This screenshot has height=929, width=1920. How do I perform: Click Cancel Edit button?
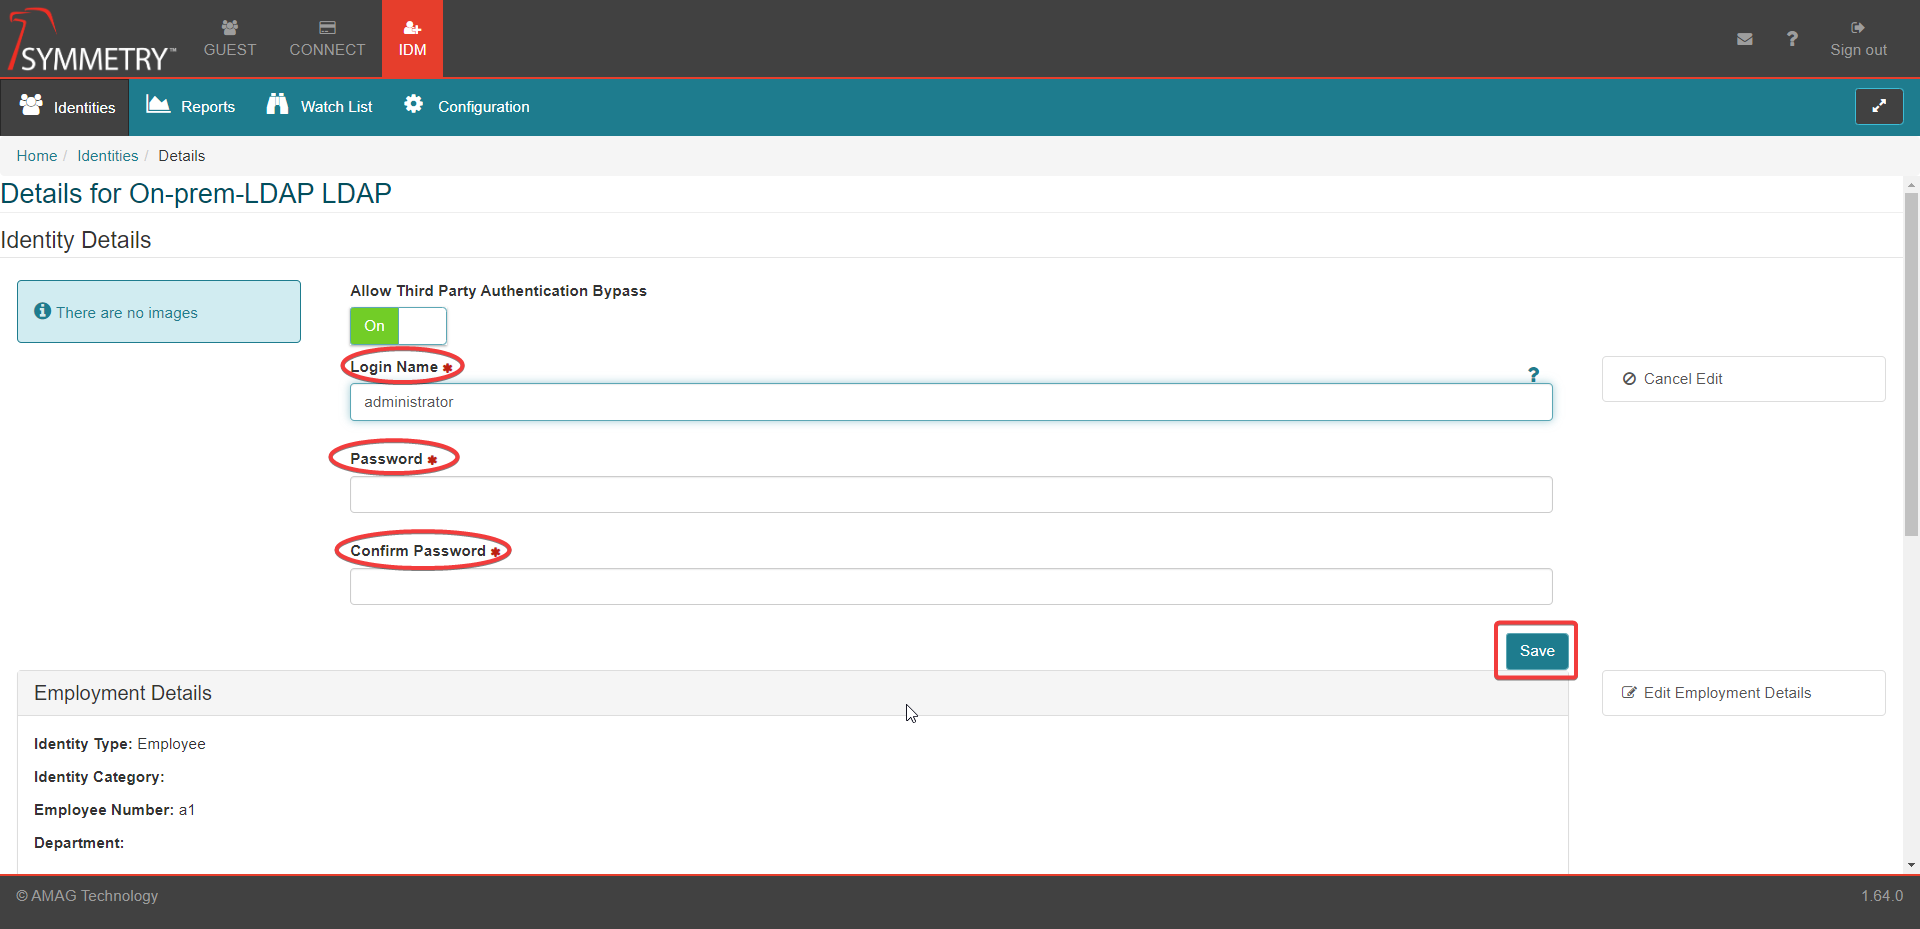(x=1742, y=379)
